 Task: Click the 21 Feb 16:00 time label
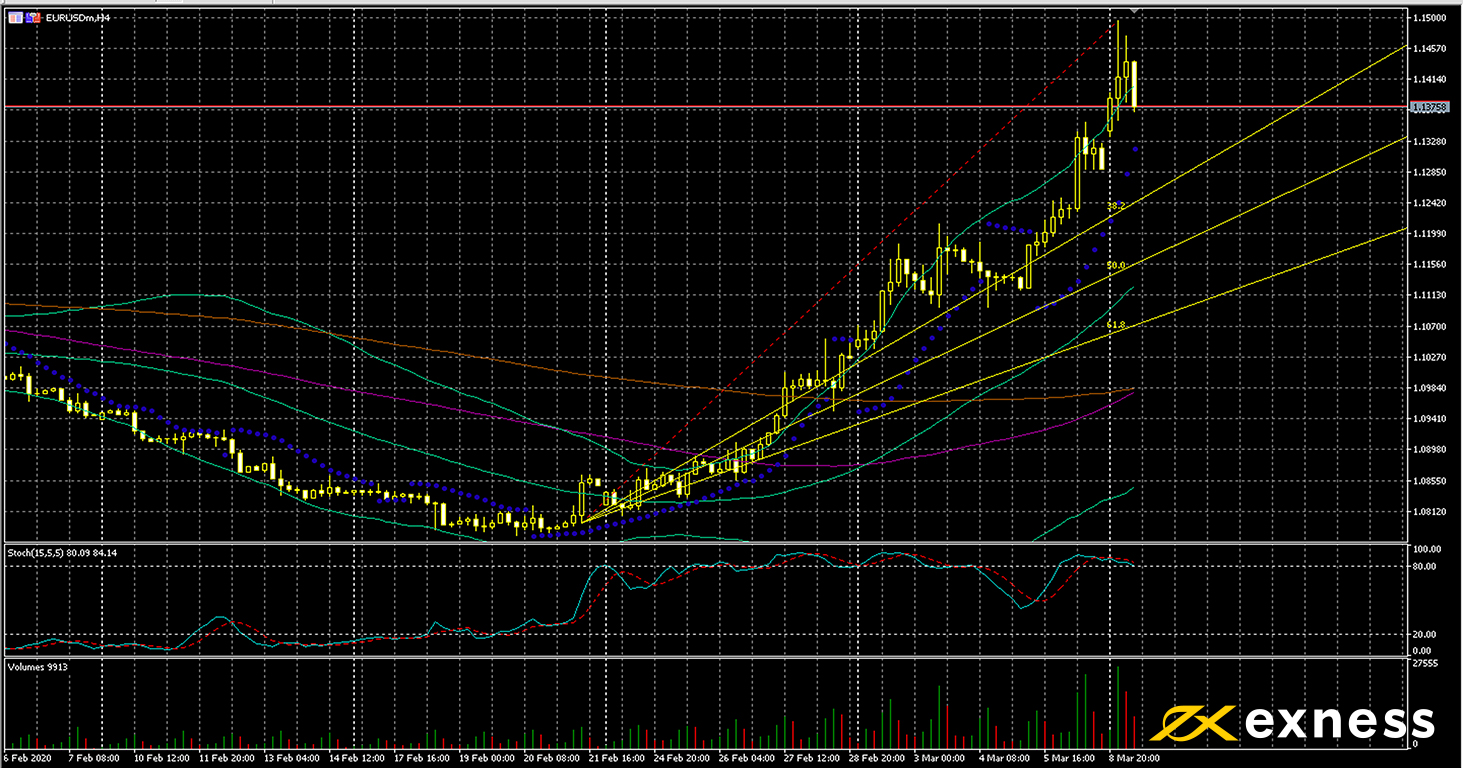point(617,758)
